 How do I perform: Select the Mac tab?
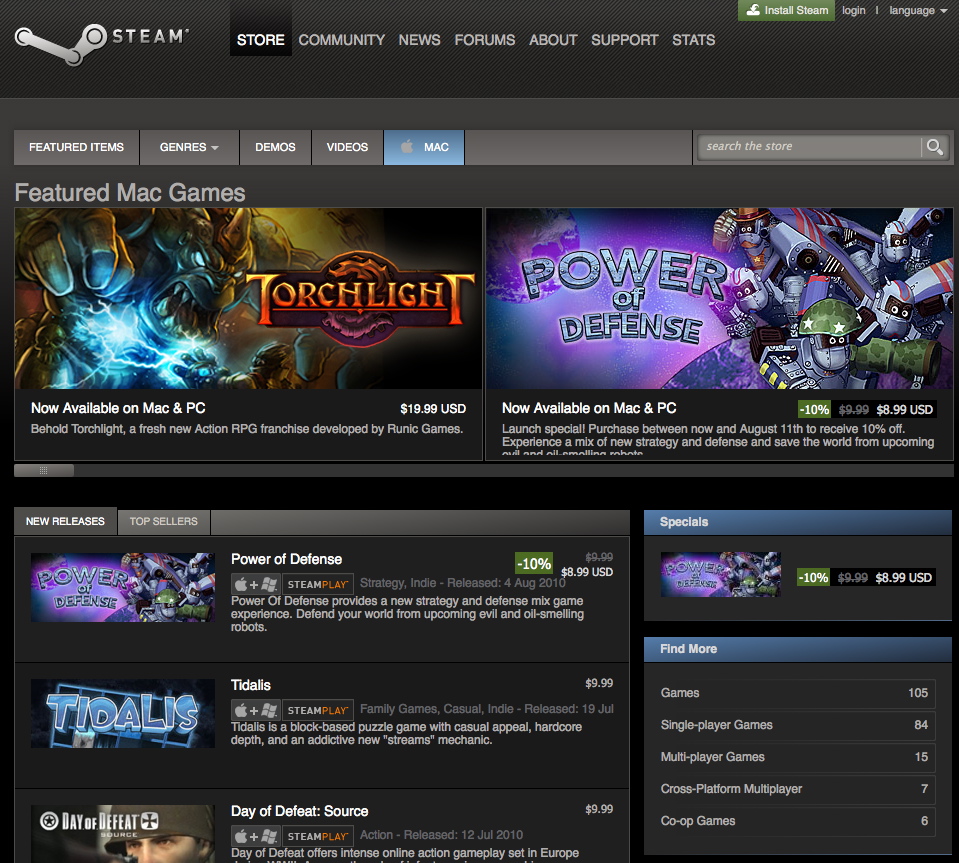(x=424, y=147)
